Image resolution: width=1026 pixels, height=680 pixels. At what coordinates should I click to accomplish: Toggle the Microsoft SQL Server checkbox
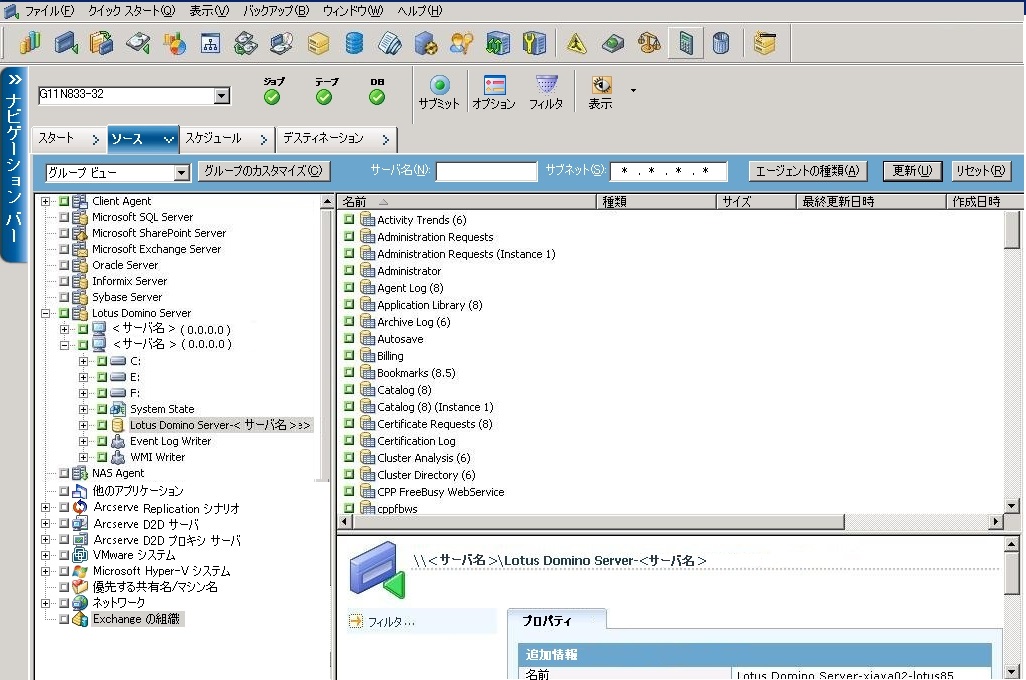(x=64, y=217)
